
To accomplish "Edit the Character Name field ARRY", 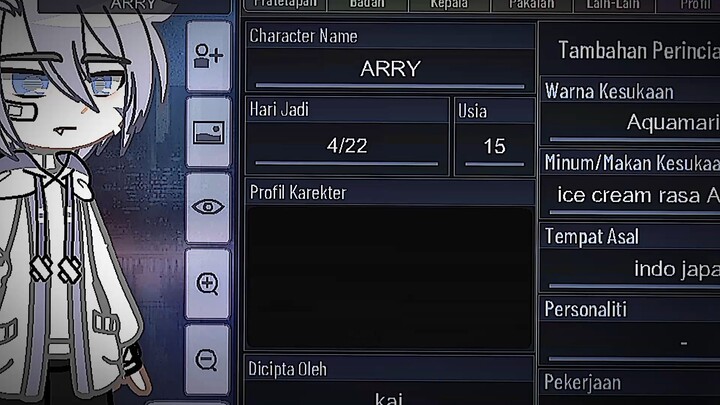I will 390,69.
